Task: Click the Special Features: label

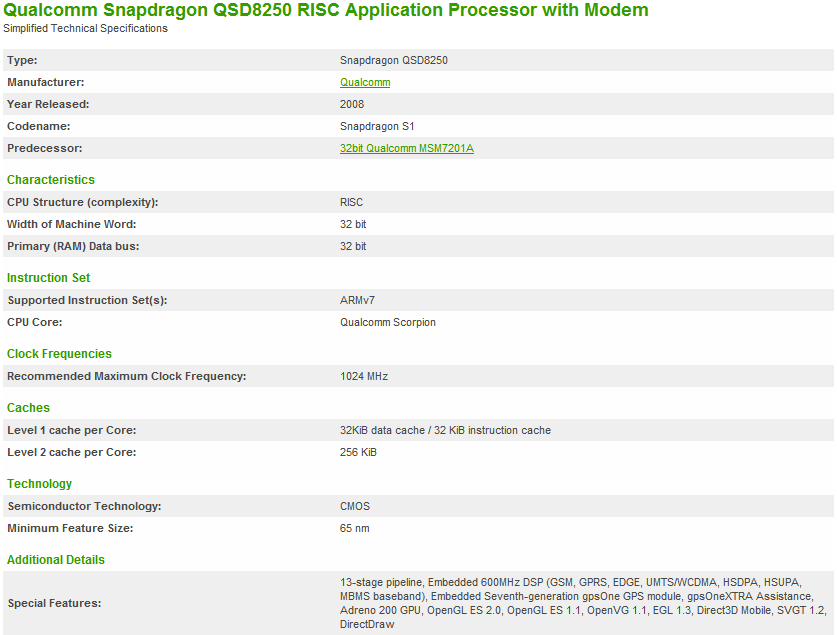Action: [x=54, y=604]
